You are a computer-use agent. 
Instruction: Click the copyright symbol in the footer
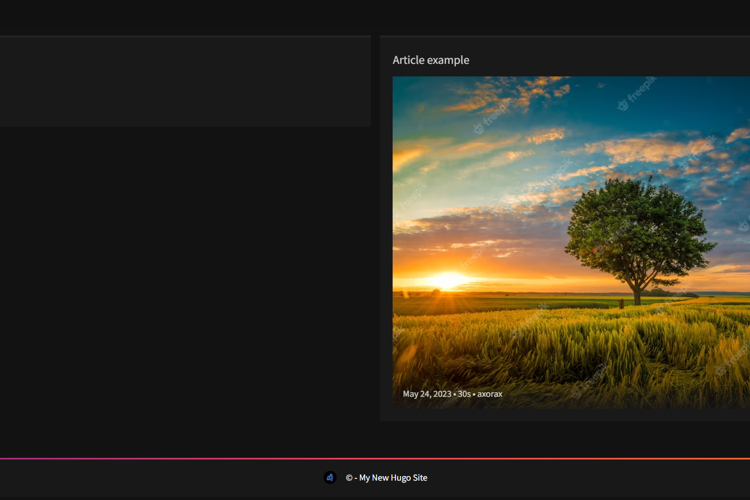[x=349, y=478]
